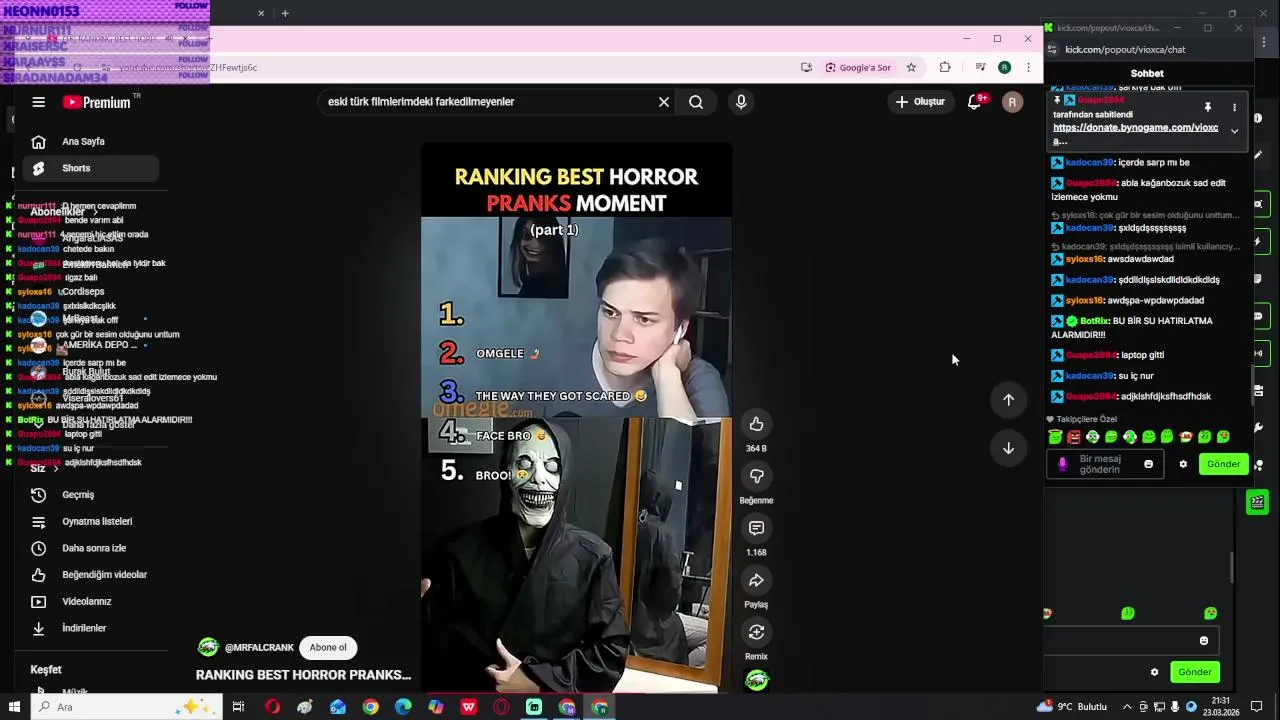Screen dimensions: 1280x720
Task: Open the Oluştur create button
Action: pos(920,102)
